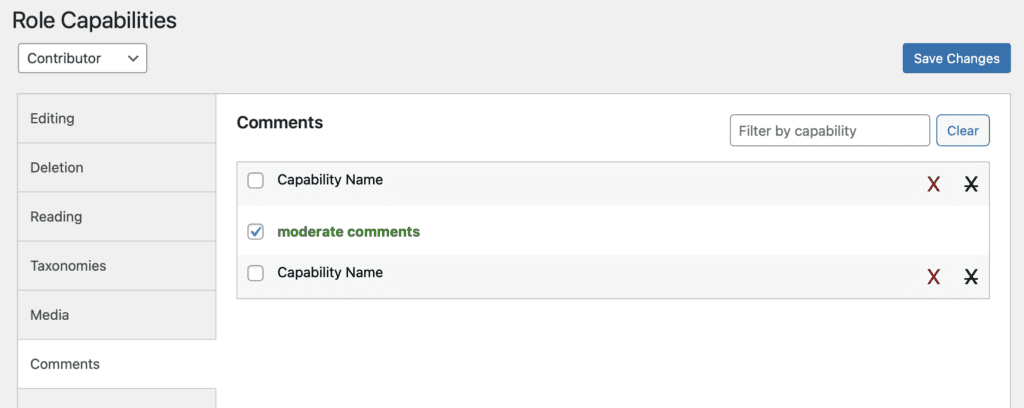
Task: Click the green moderate comments label
Action: click(348, 232)
